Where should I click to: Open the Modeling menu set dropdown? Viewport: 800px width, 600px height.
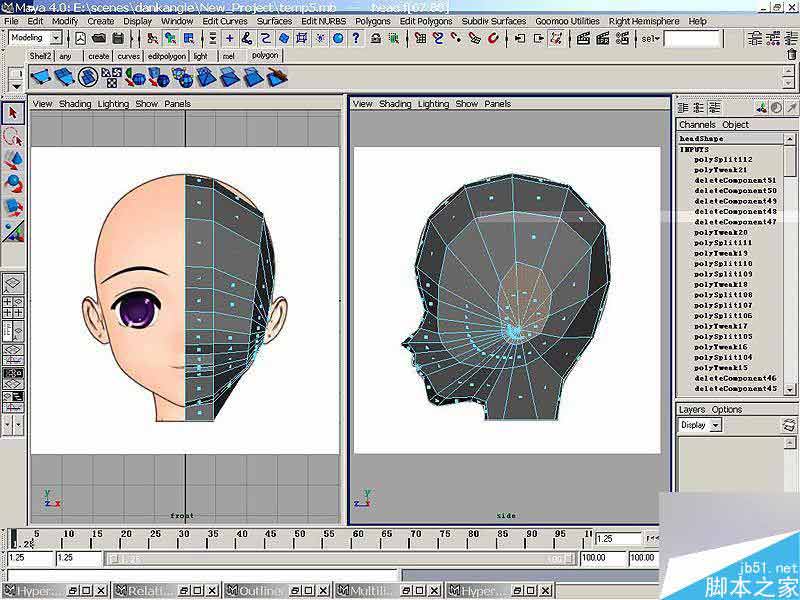click(56, 38)
